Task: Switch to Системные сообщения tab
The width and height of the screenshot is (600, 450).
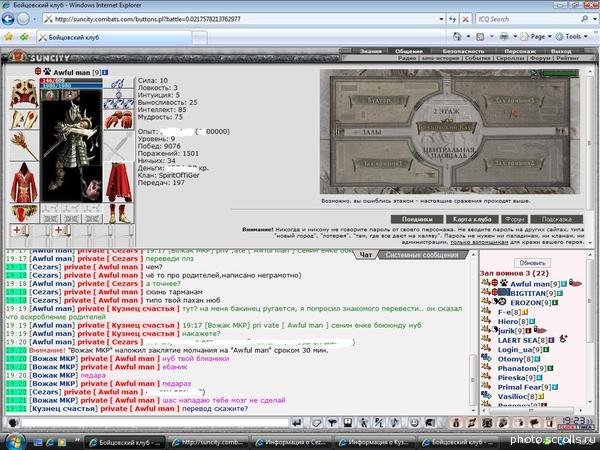Action: pos(422,255)
